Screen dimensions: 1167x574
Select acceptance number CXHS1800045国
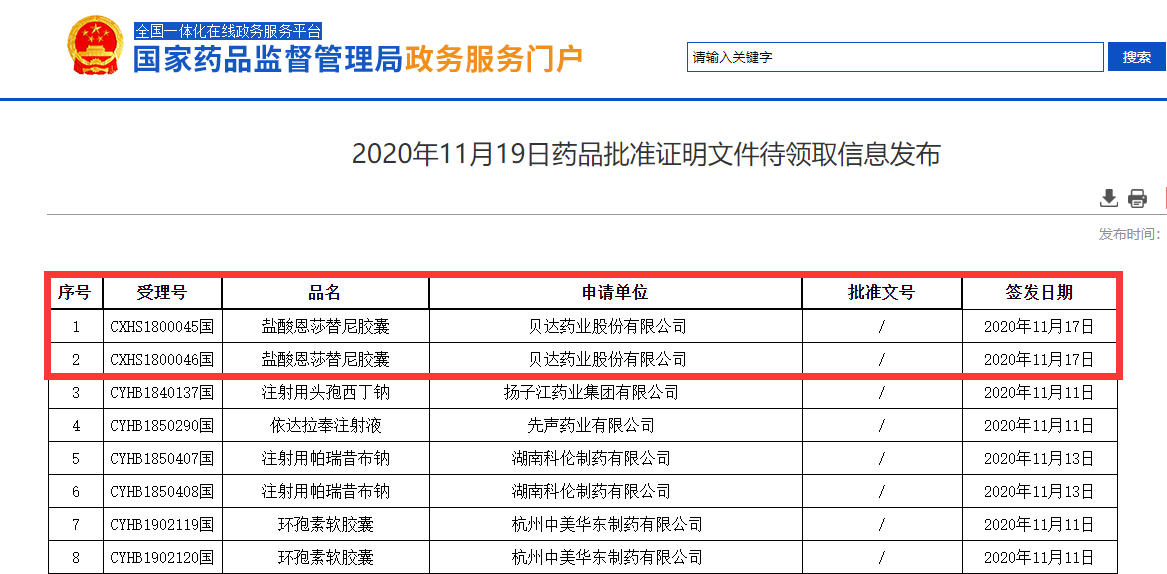162,326
